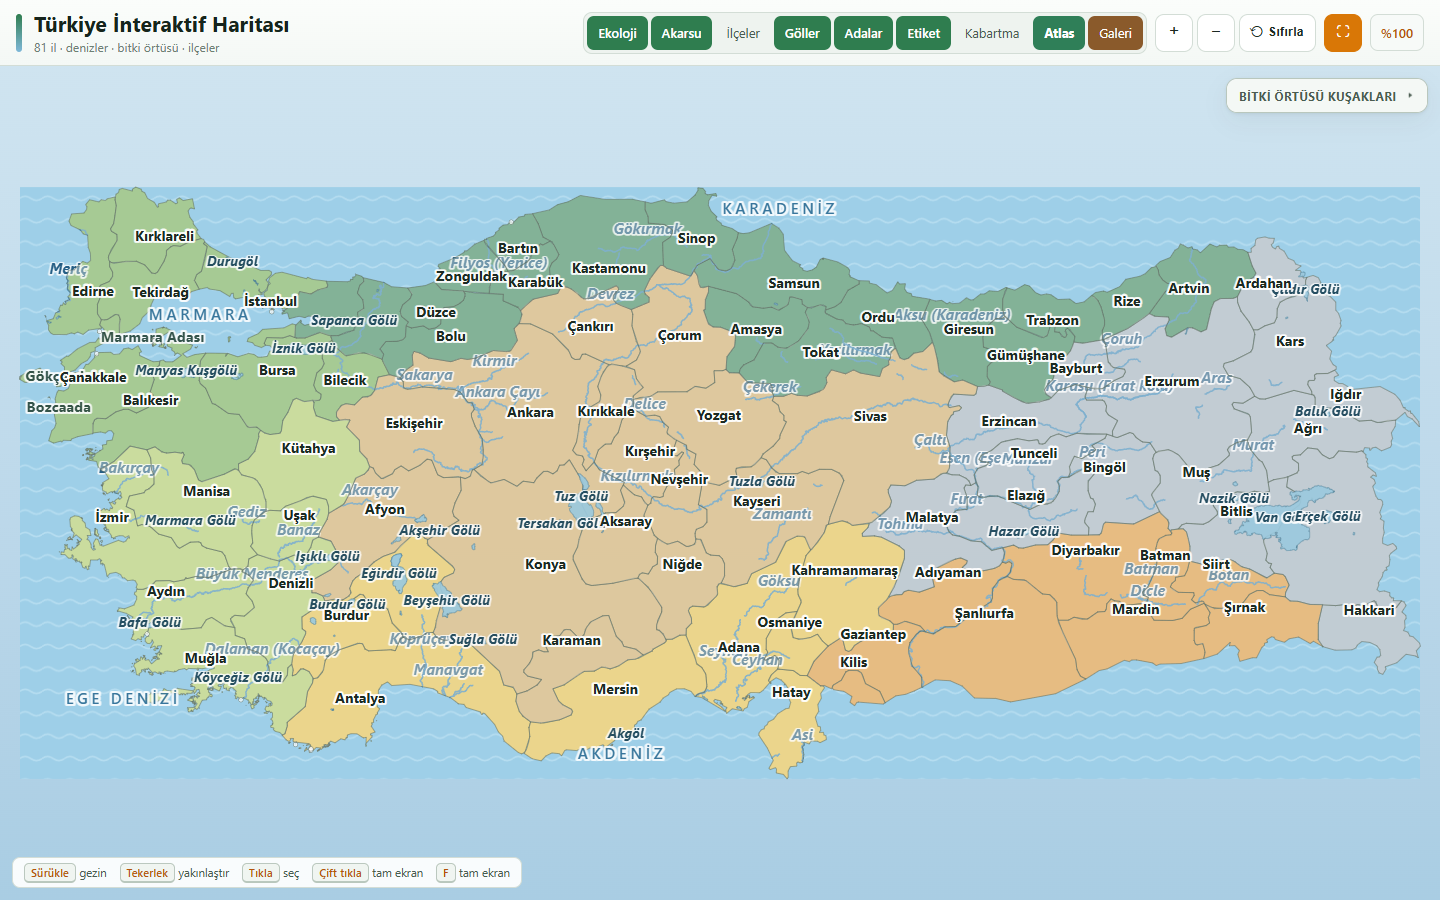Viewport: 1440px width, 900px height.
Task: Toggle the Akarsu rivers layer
Action: pos(682,33)
